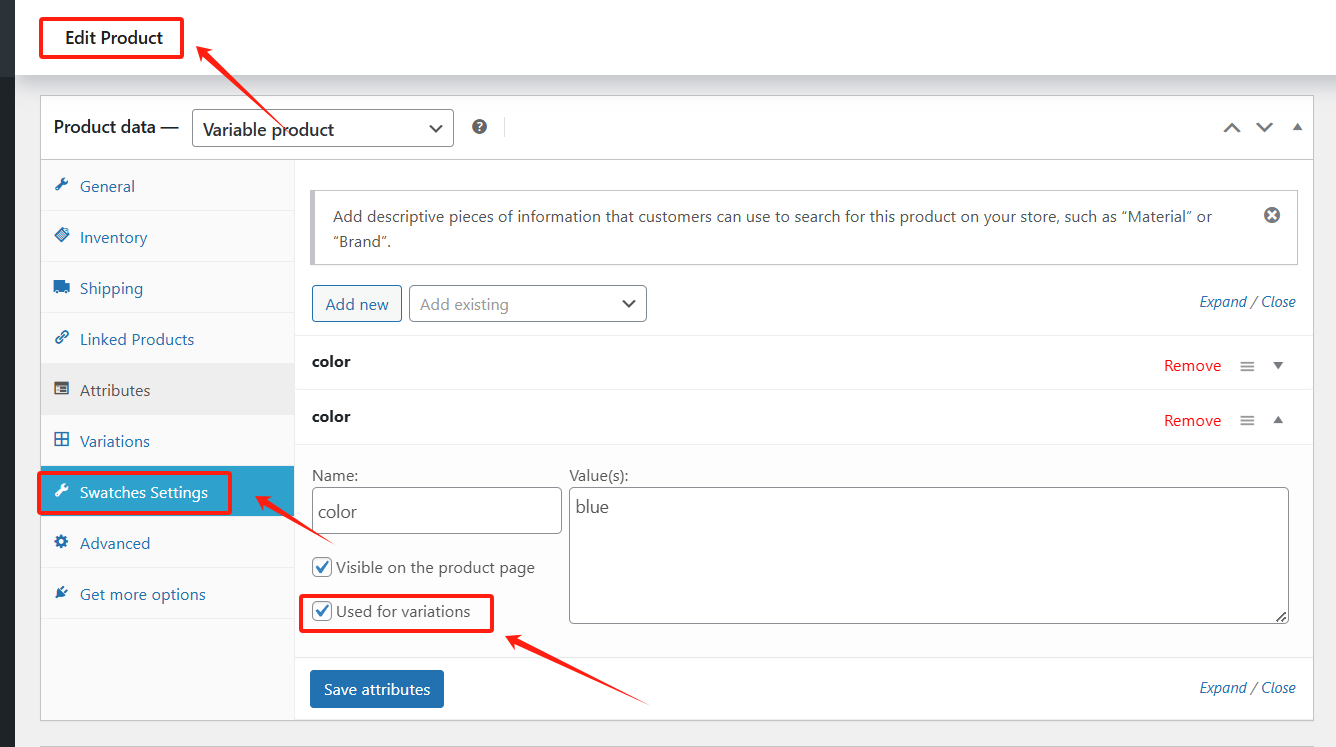The image size is (1336, 747).
Task: Click drag handle of first color attribute
Action: pos(1247,366)
